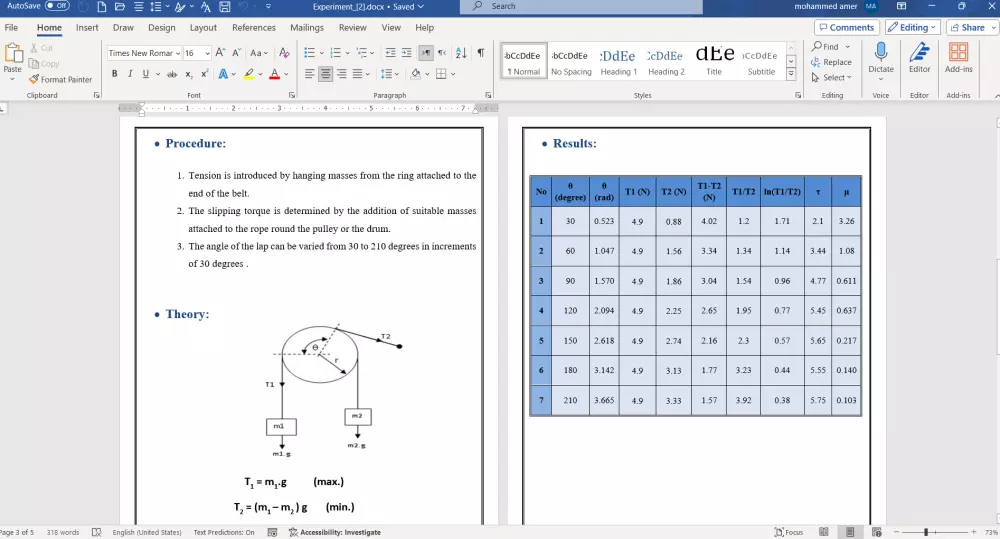
Task: Click Replace in the Editing group
Action: tap(831, 62)
